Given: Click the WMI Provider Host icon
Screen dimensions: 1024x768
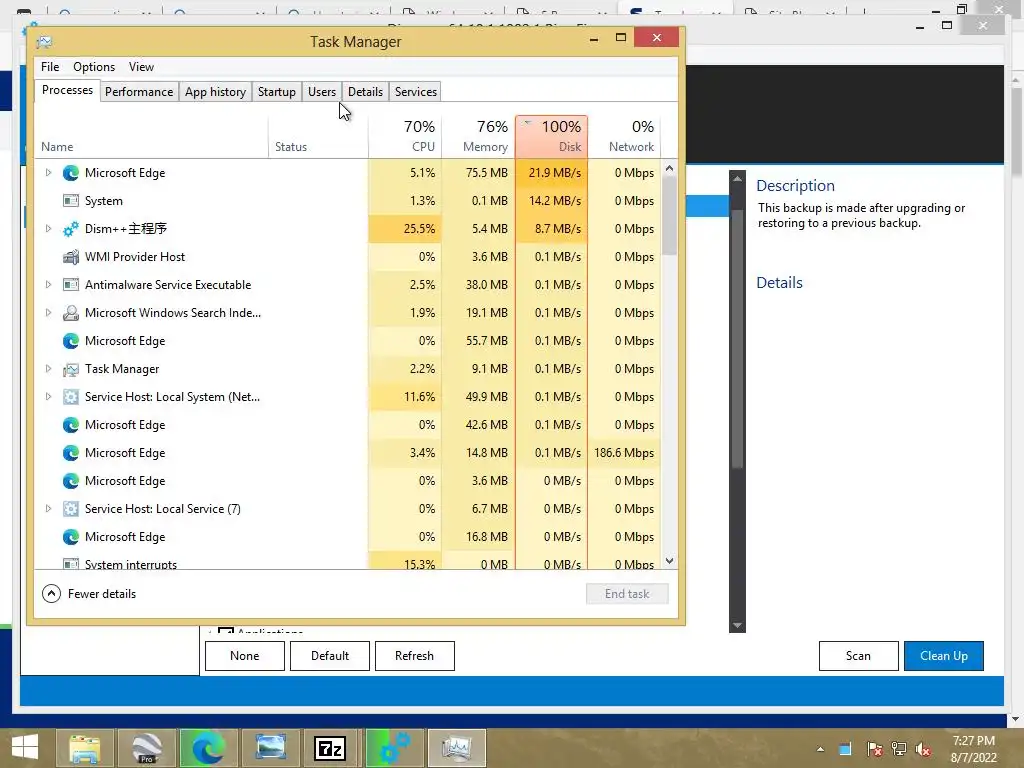Looking at the screenshot, I should [x=71, y=257].
